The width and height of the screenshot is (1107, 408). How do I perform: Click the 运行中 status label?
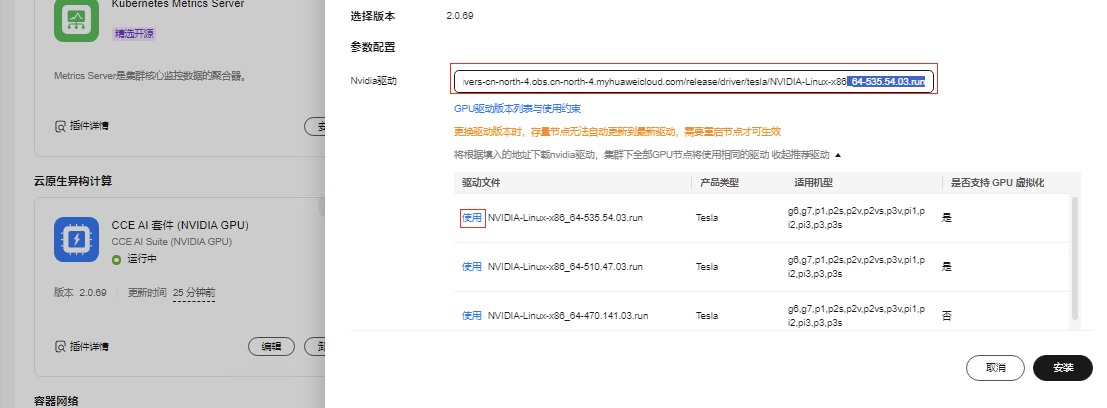142,259
